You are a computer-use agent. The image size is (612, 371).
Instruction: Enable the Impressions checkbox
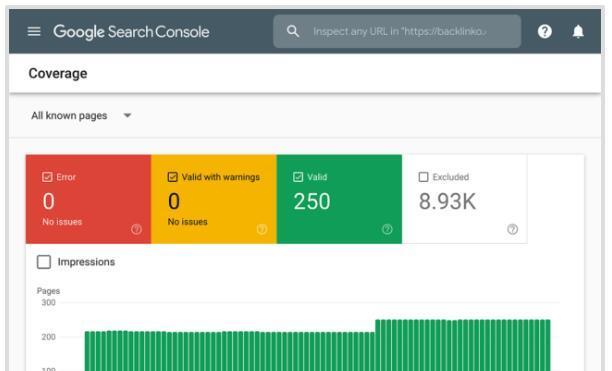point(44,262)
